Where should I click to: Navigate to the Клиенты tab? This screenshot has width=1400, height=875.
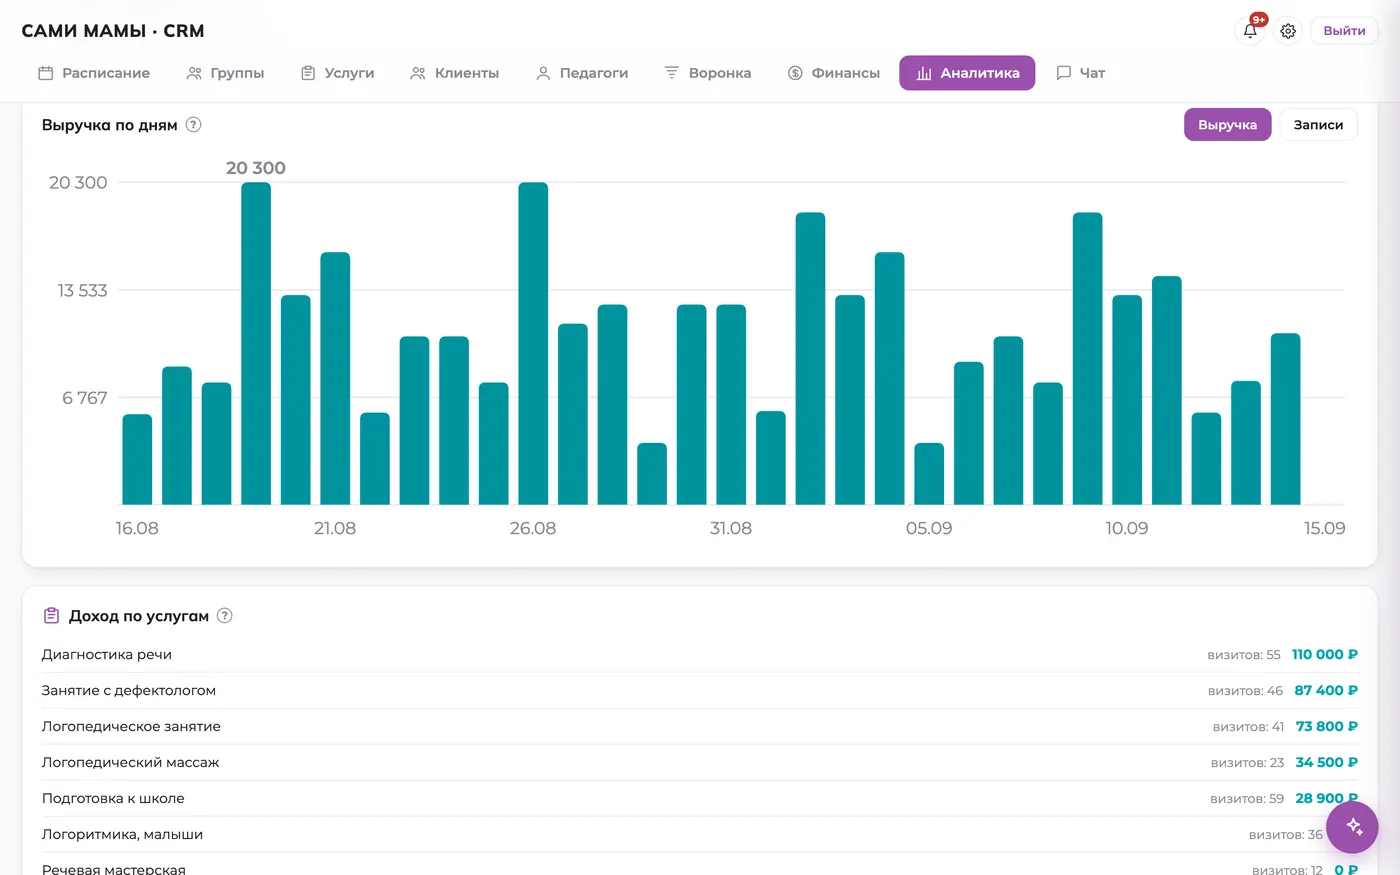point(454,73)
